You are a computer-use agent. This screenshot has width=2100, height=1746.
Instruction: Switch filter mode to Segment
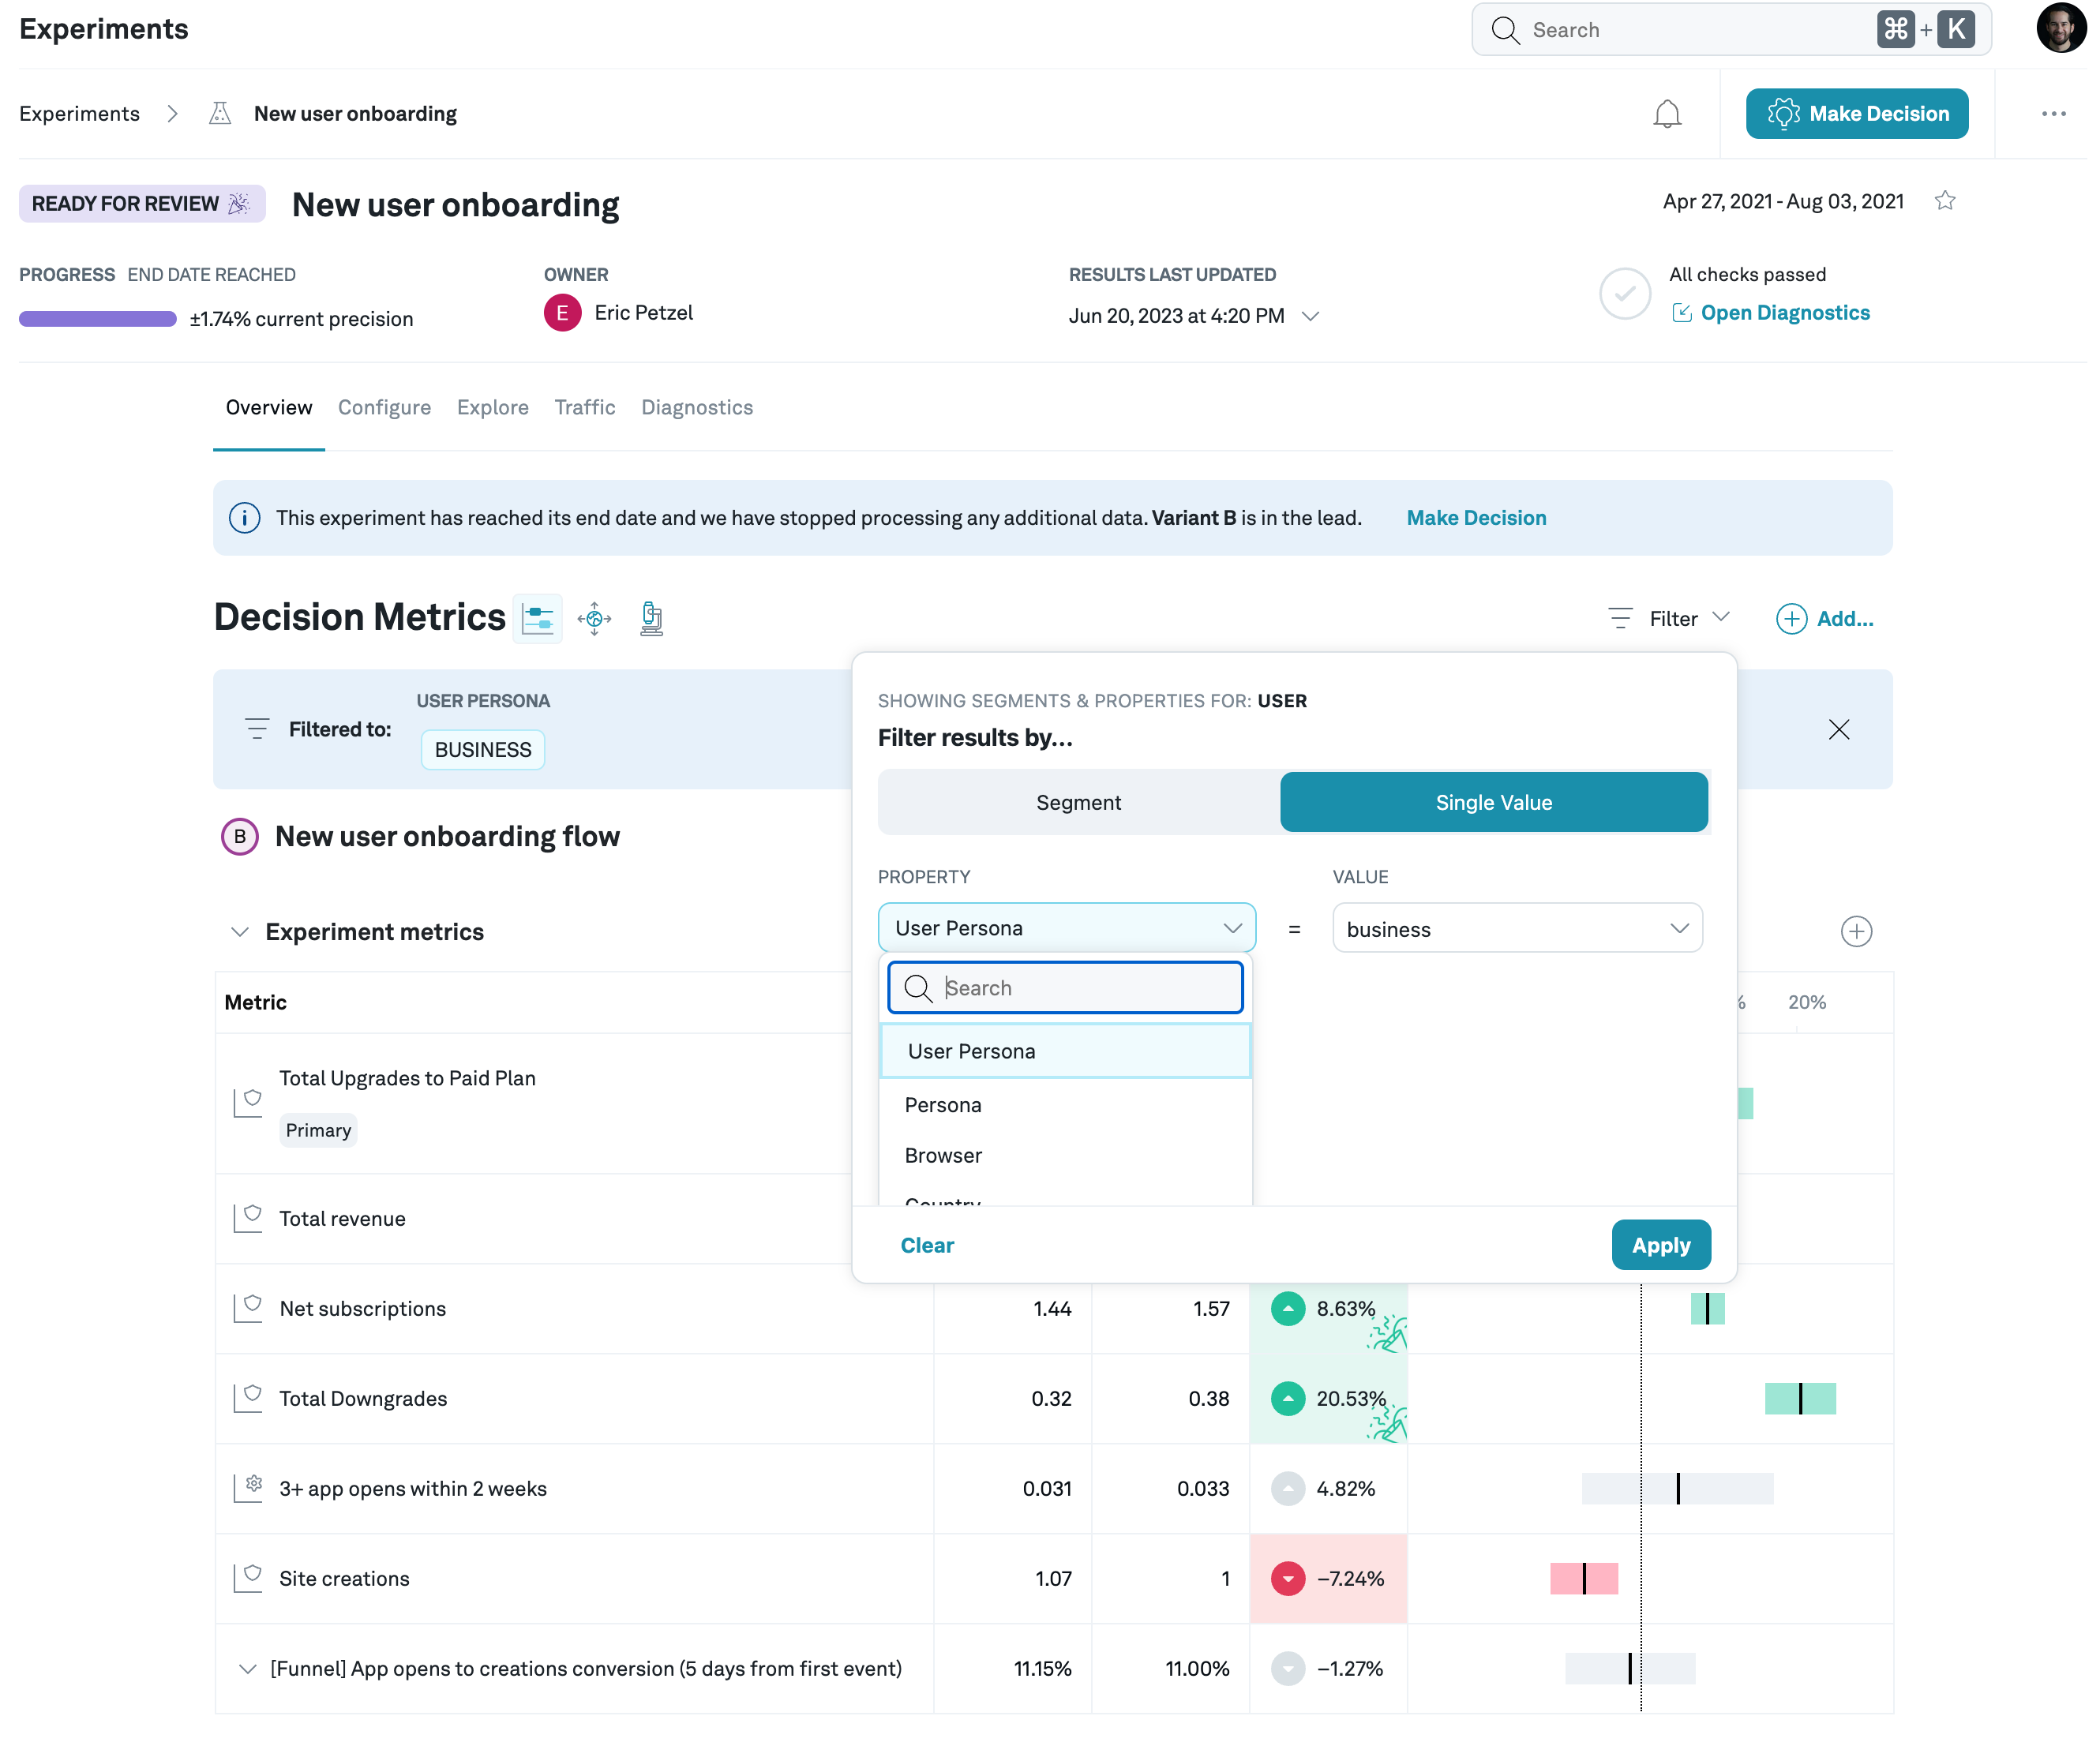click(1078, 803)
